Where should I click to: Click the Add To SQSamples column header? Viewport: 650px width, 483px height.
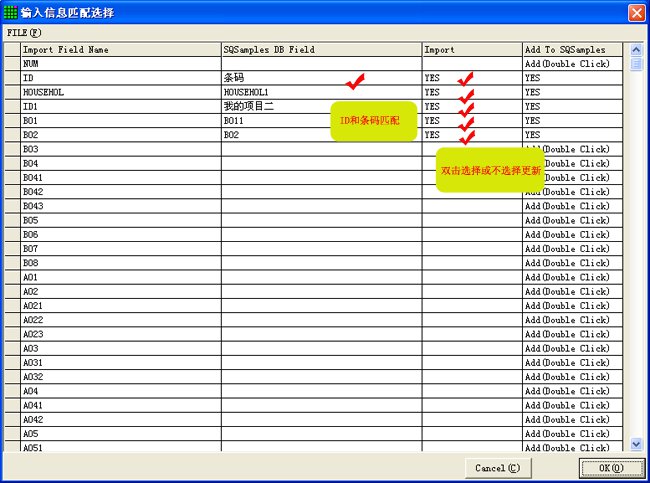(571, 49)
